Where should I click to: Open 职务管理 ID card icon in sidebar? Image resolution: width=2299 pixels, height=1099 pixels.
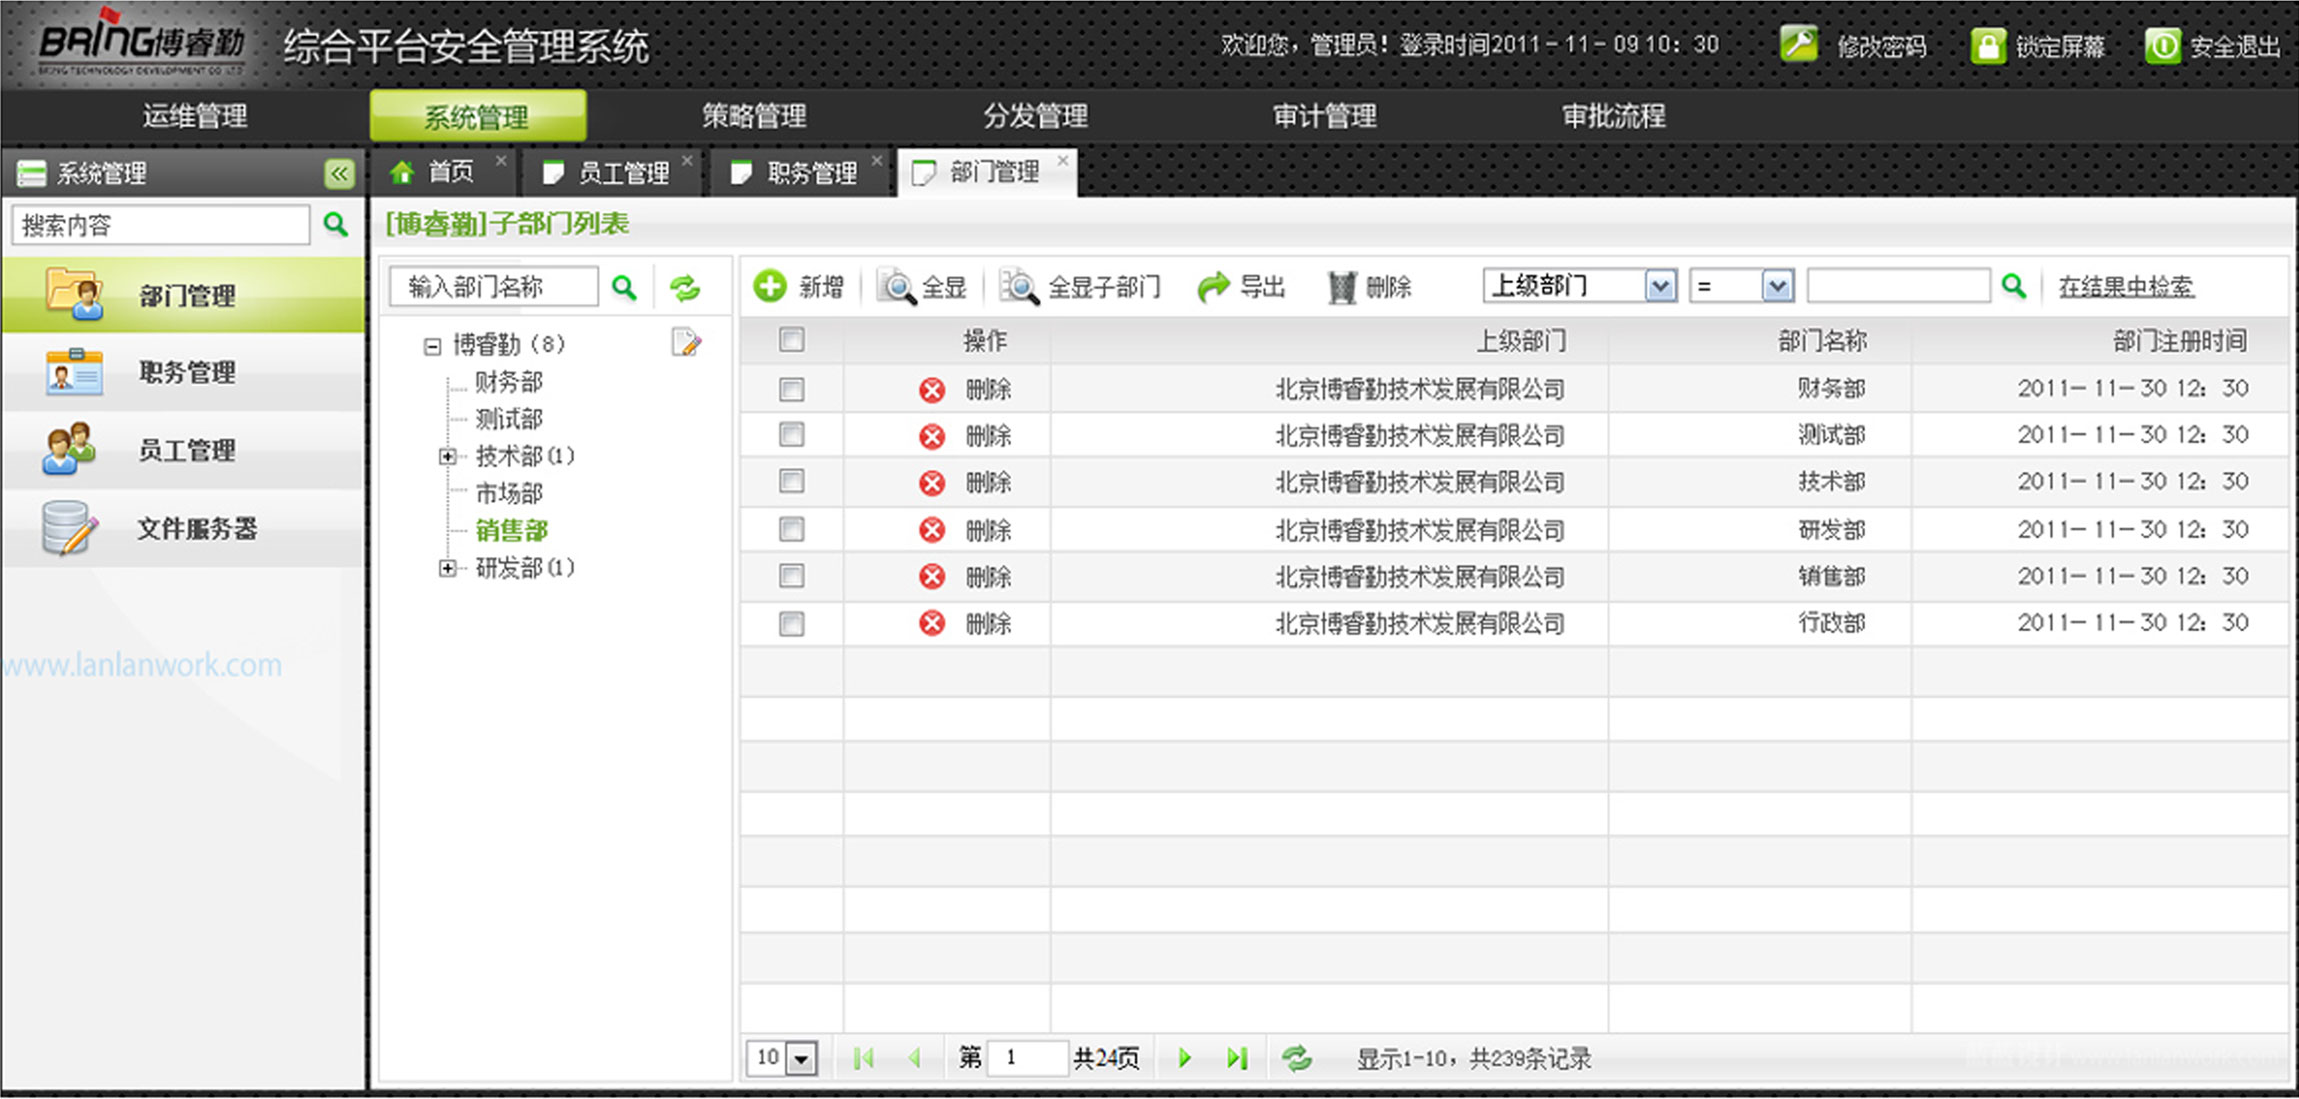click(x=74, y=372)
